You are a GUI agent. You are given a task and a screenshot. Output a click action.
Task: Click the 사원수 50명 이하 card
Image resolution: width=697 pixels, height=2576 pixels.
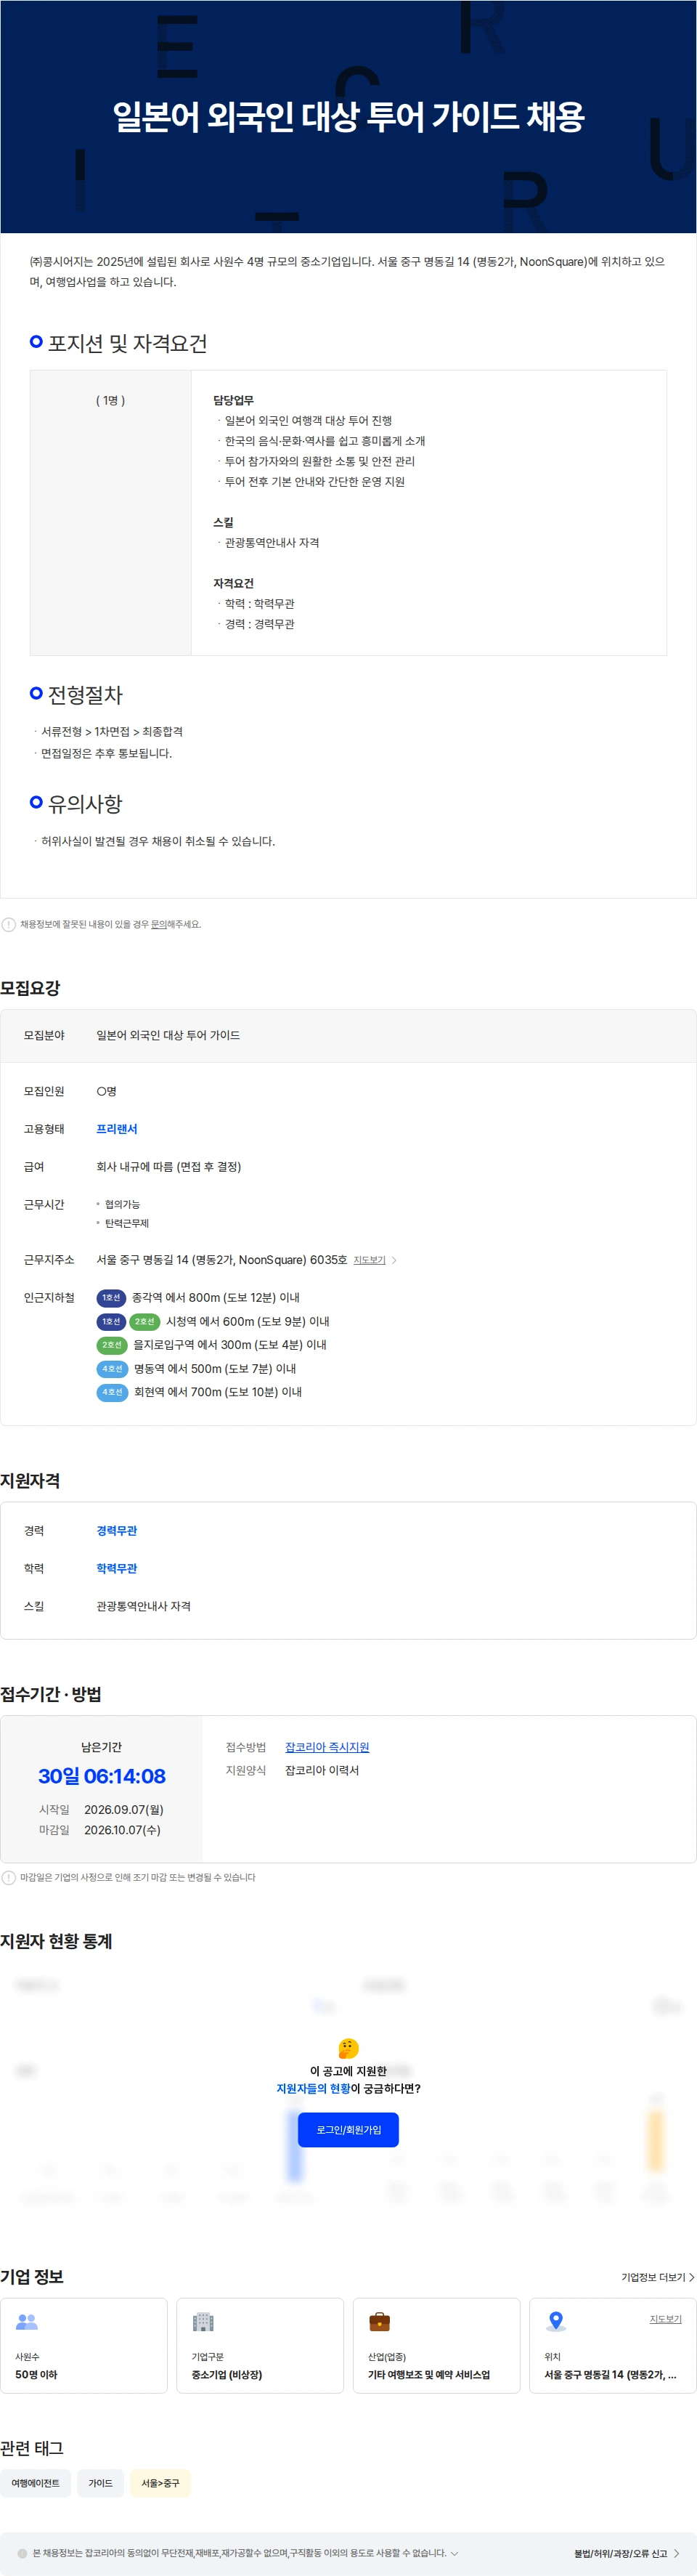[x=84, y=2345]
